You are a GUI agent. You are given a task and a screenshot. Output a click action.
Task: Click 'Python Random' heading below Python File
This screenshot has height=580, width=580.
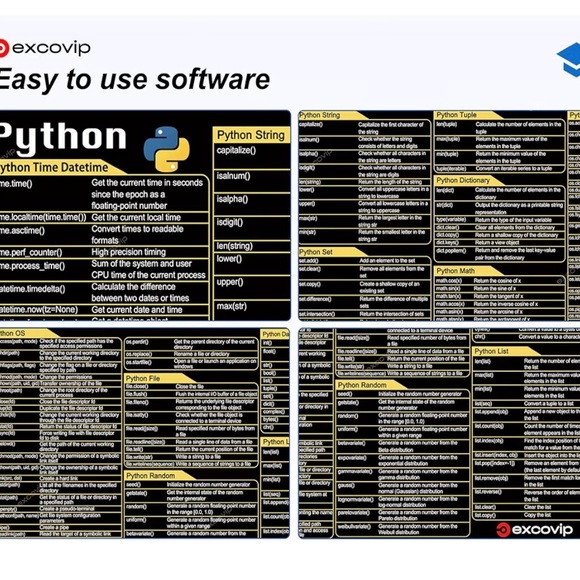click(x=151, y=476)
